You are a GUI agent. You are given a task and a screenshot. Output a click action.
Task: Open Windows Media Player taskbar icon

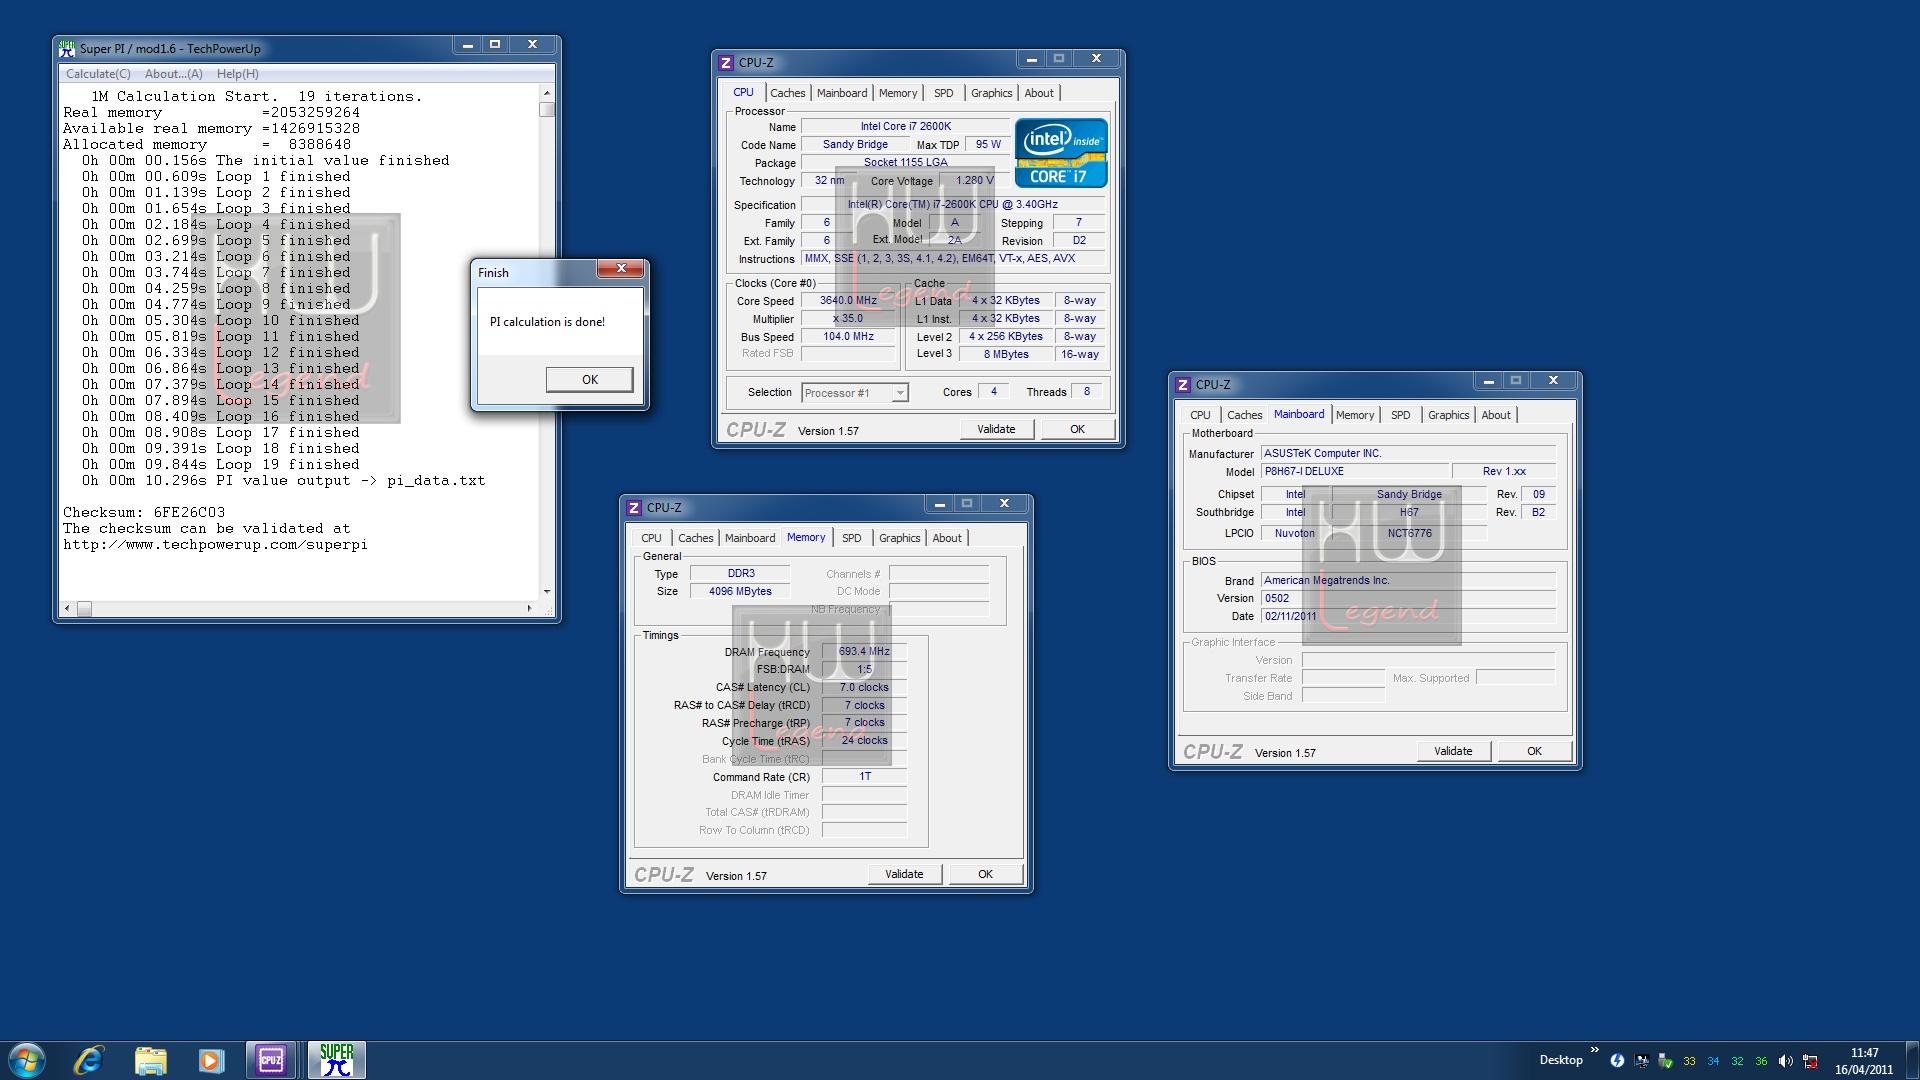click(x=211, y=1060)
